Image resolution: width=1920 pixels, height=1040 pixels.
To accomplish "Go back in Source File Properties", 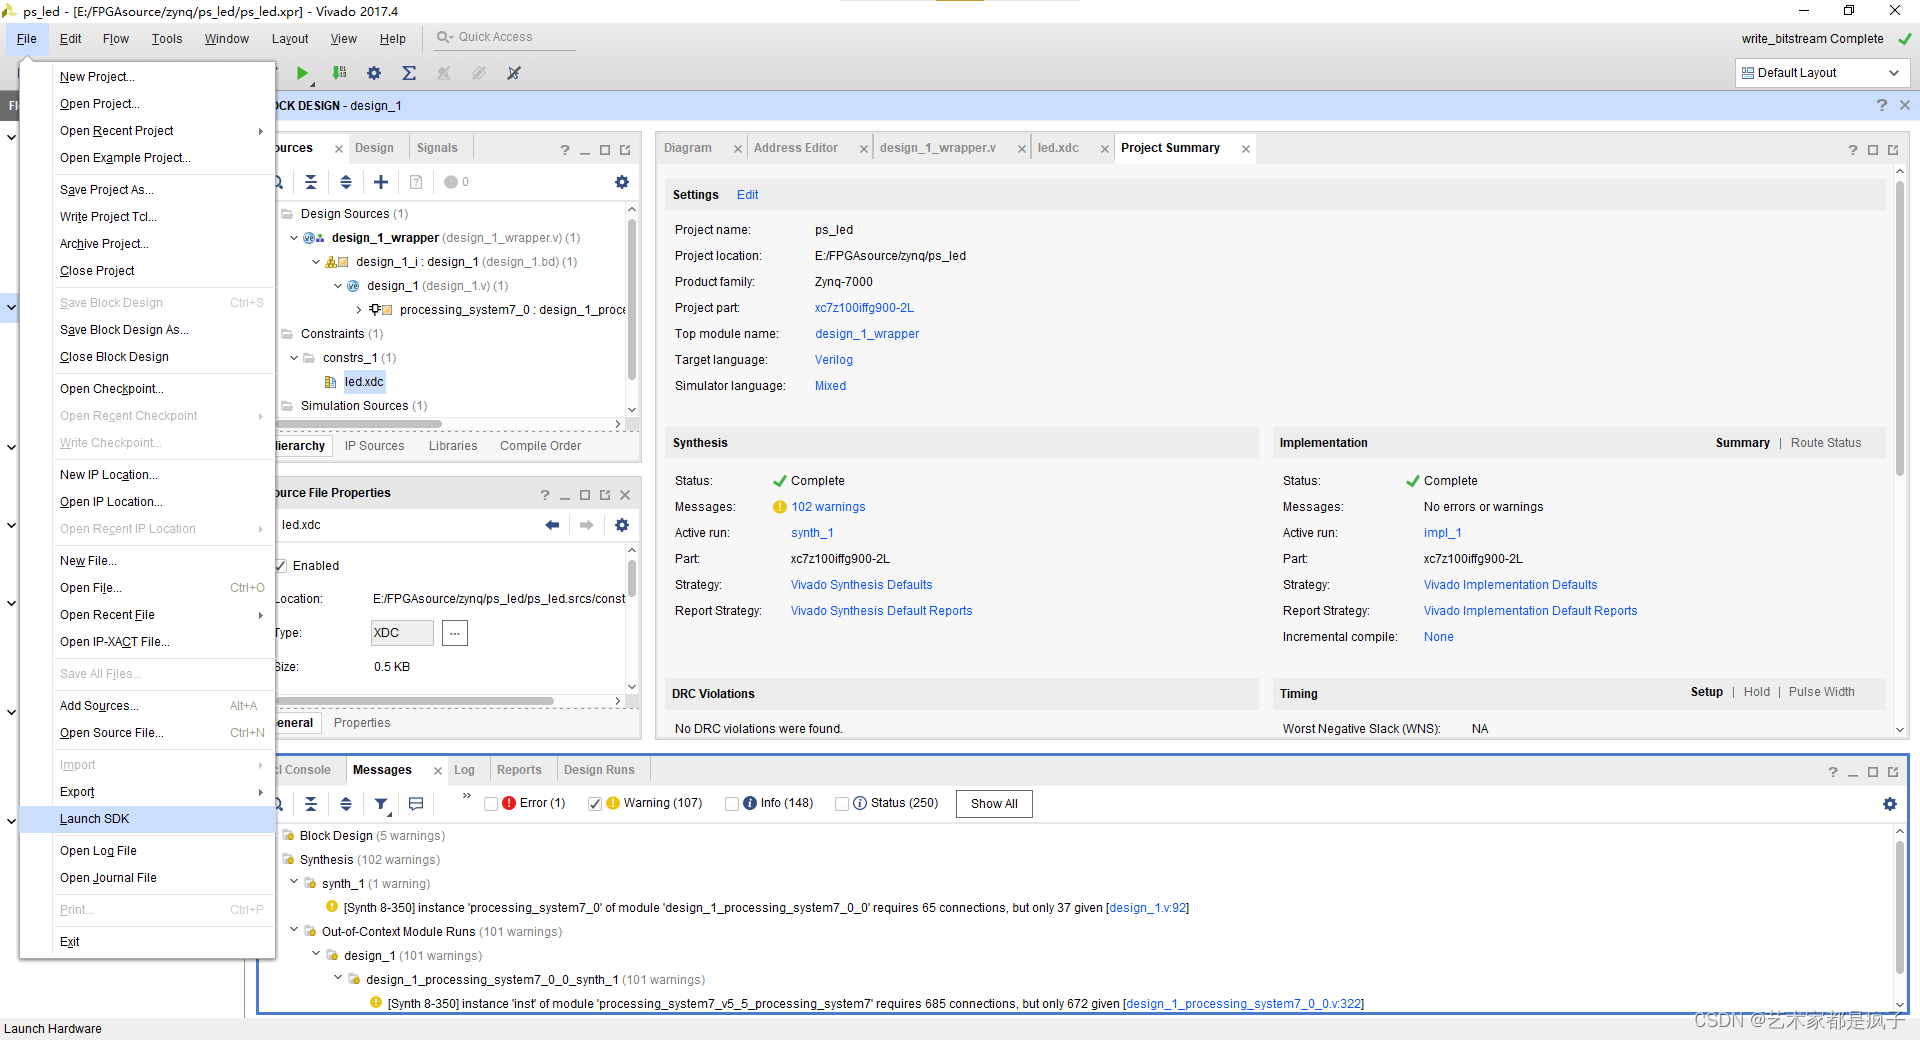I will click(552, 525).
